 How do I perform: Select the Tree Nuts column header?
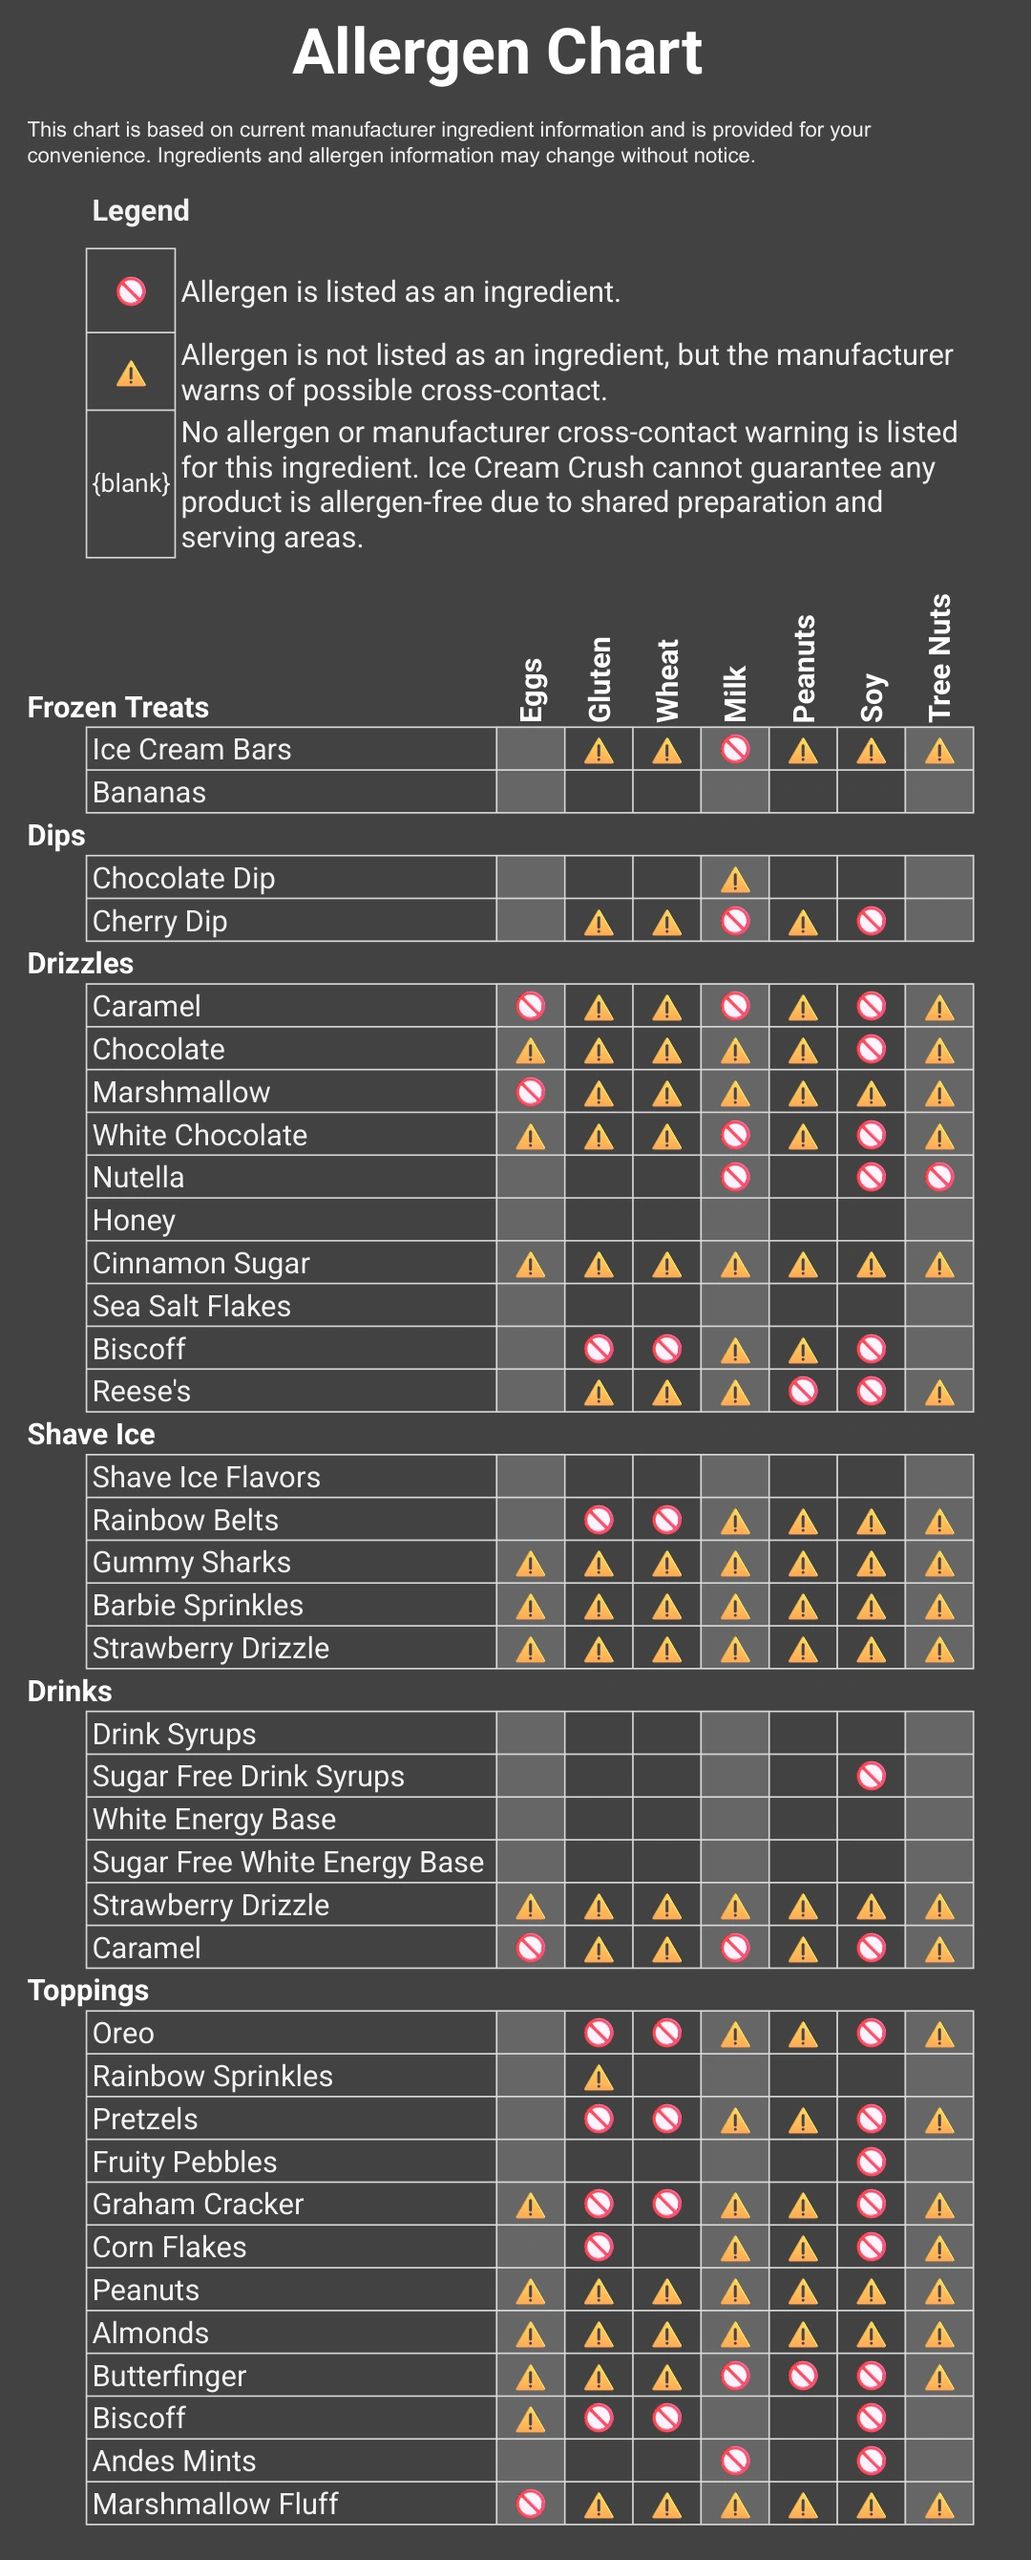(x=939, y=657)
